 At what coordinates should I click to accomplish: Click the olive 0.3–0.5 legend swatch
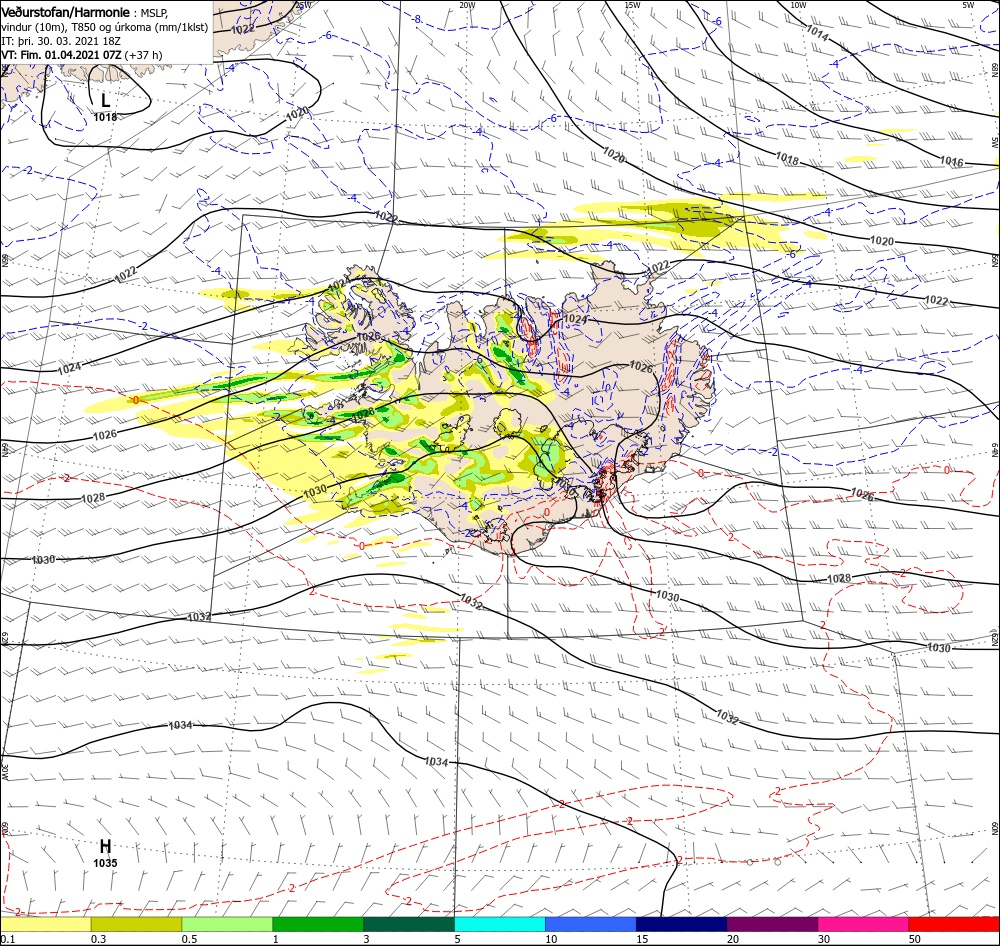click(136, 924)
